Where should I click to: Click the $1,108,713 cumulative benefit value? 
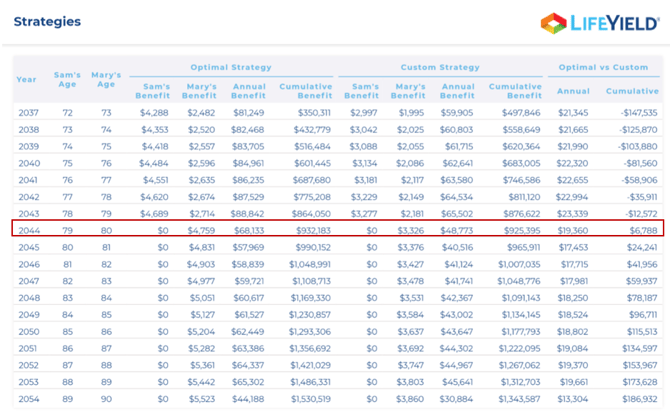pos(311,281)
